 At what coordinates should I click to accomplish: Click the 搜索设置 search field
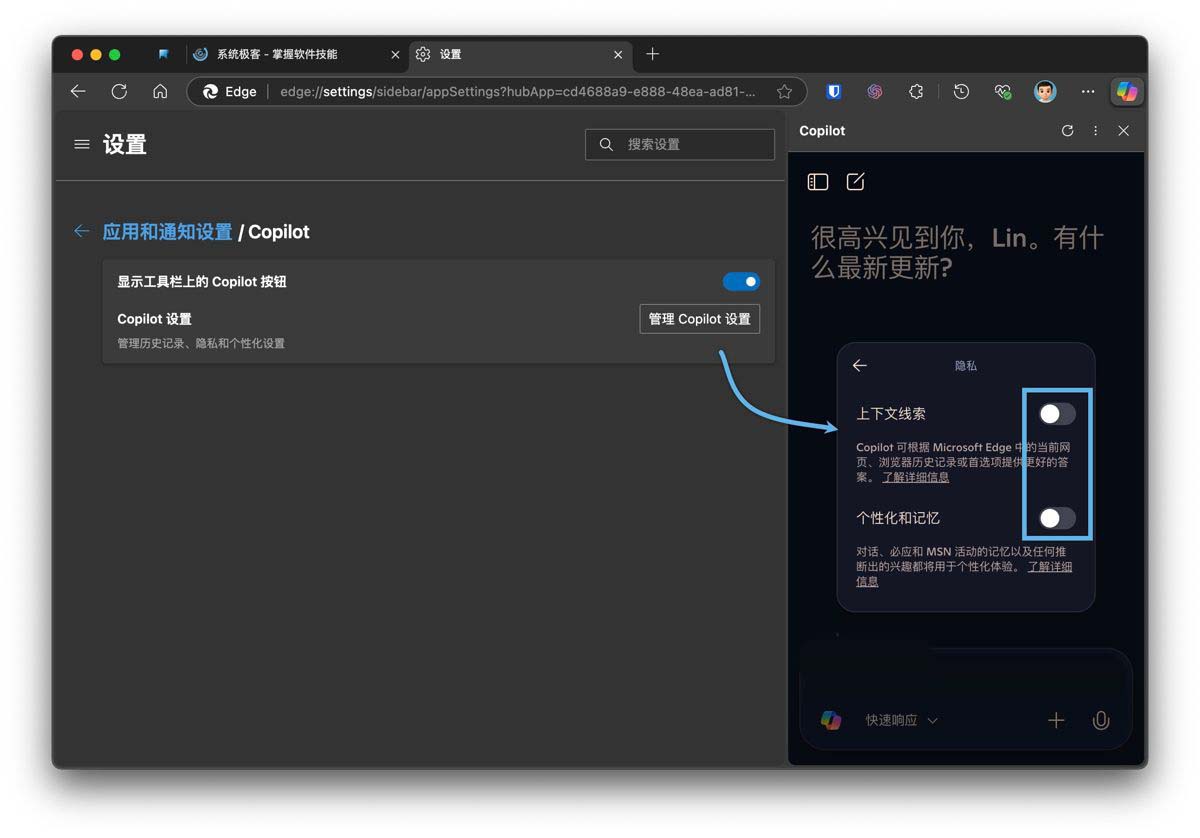[x=680, y=145]
